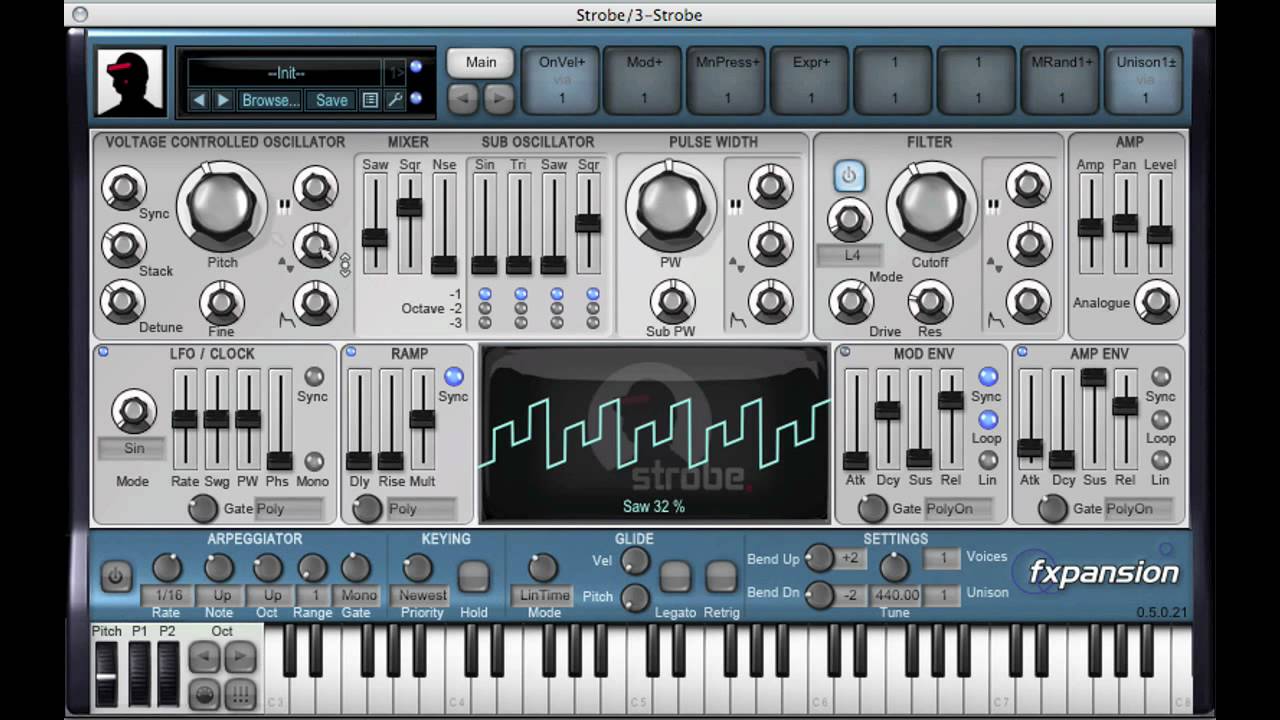Click the Res knob in Filter
Image resolution: width=1280 pixels, height=720 pixels.
tap(930, 301)
